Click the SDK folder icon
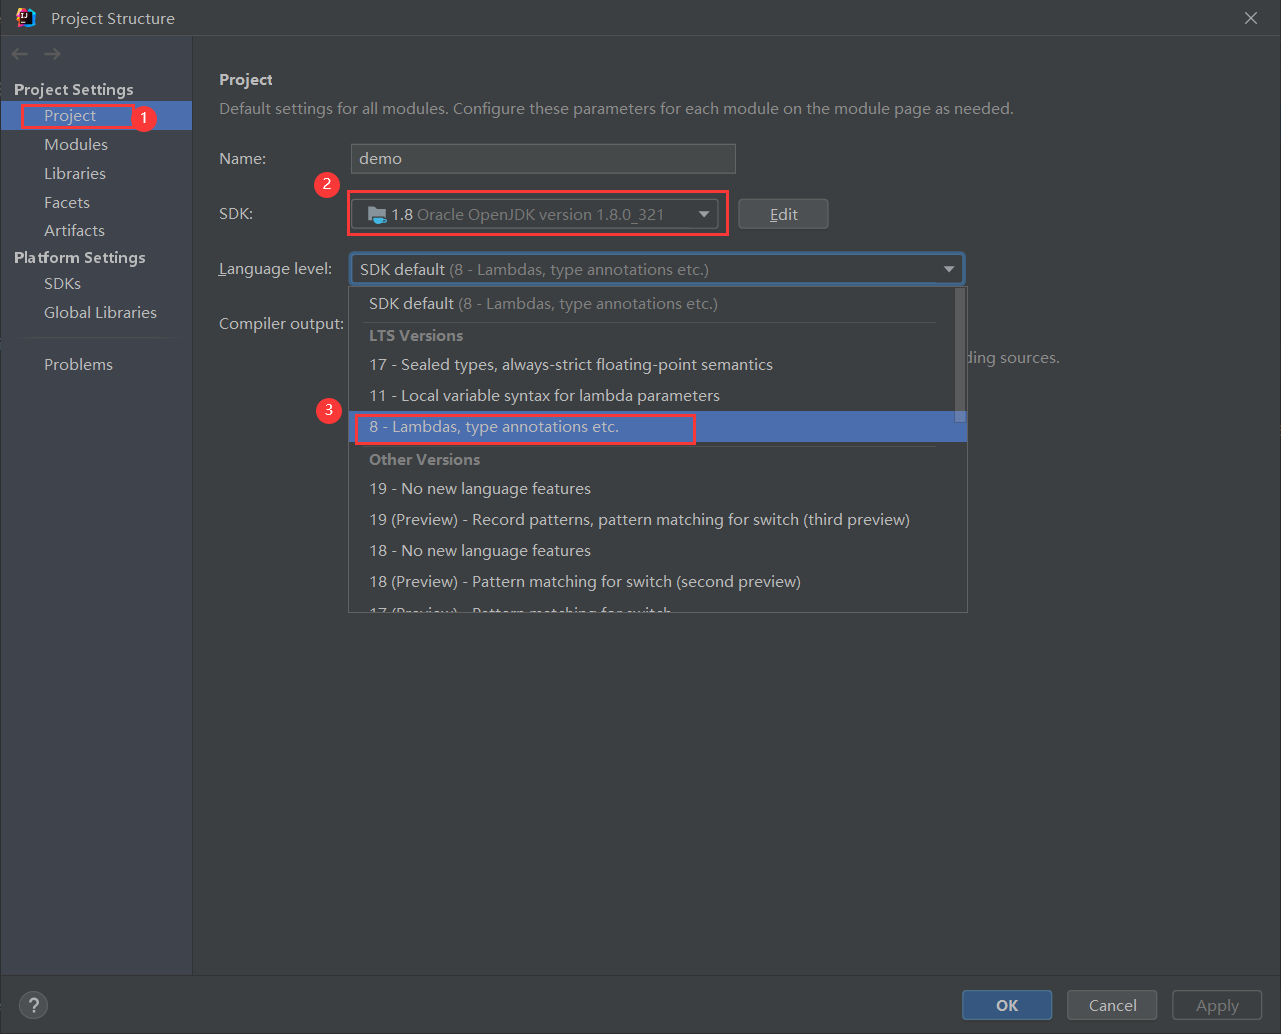 (x=377, y=214)
